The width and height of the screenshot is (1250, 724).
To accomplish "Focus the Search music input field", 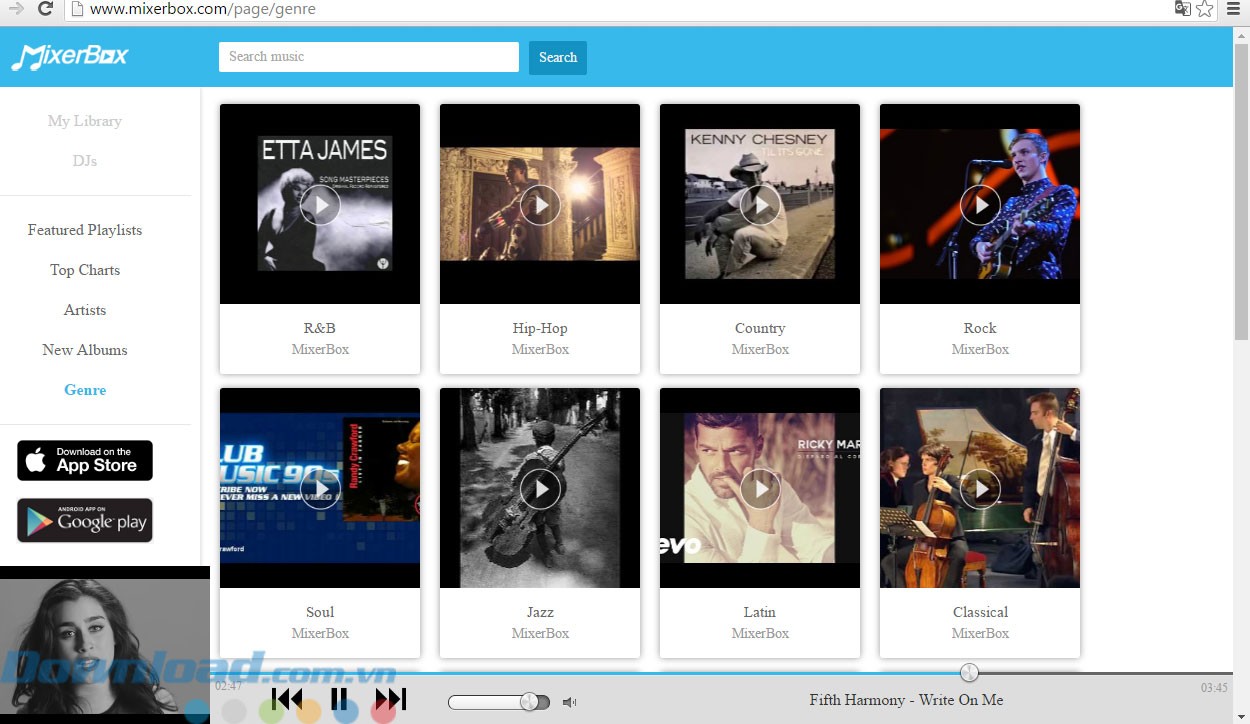I will point(368,57).
